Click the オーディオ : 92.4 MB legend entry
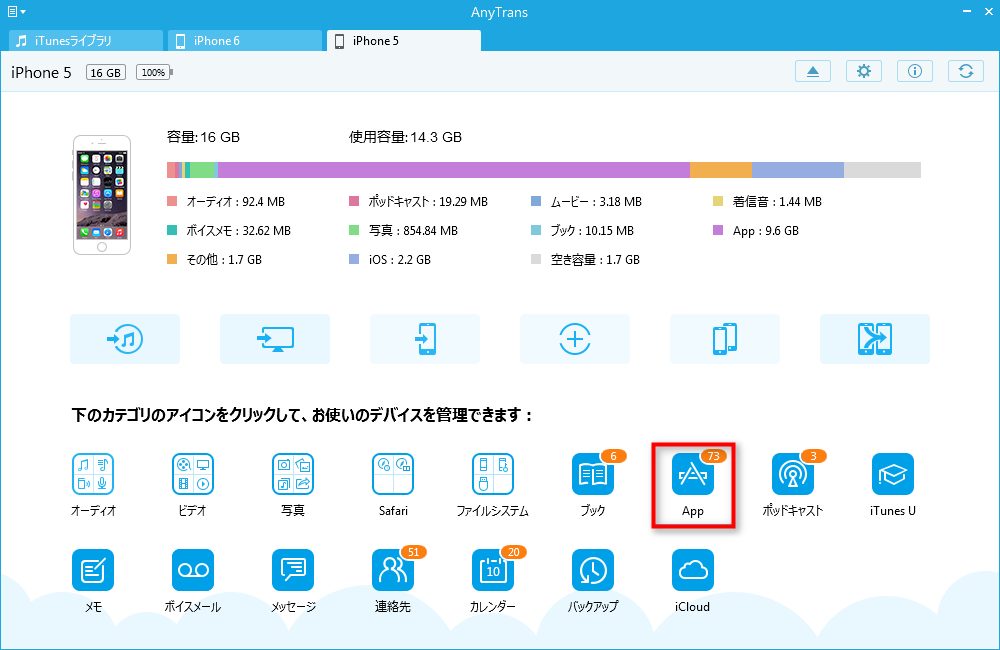This screenshot has width=1000, height=650. point(226,202)
